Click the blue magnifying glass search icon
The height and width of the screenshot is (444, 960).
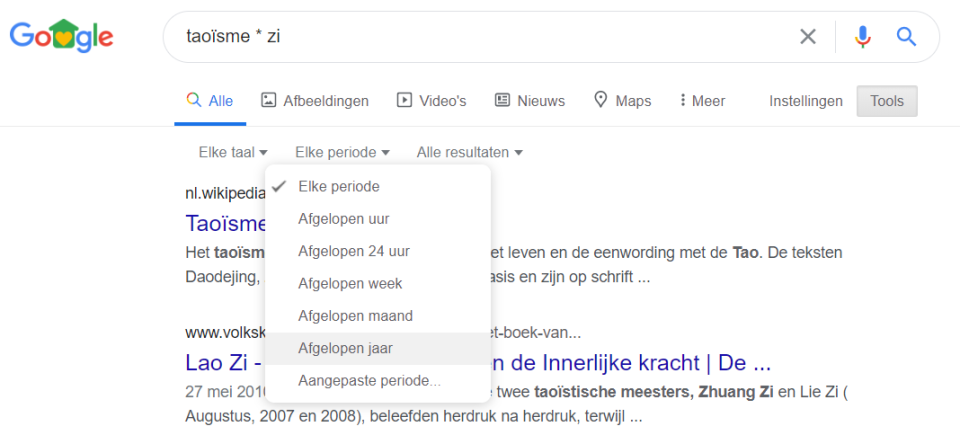click(906, 37)
